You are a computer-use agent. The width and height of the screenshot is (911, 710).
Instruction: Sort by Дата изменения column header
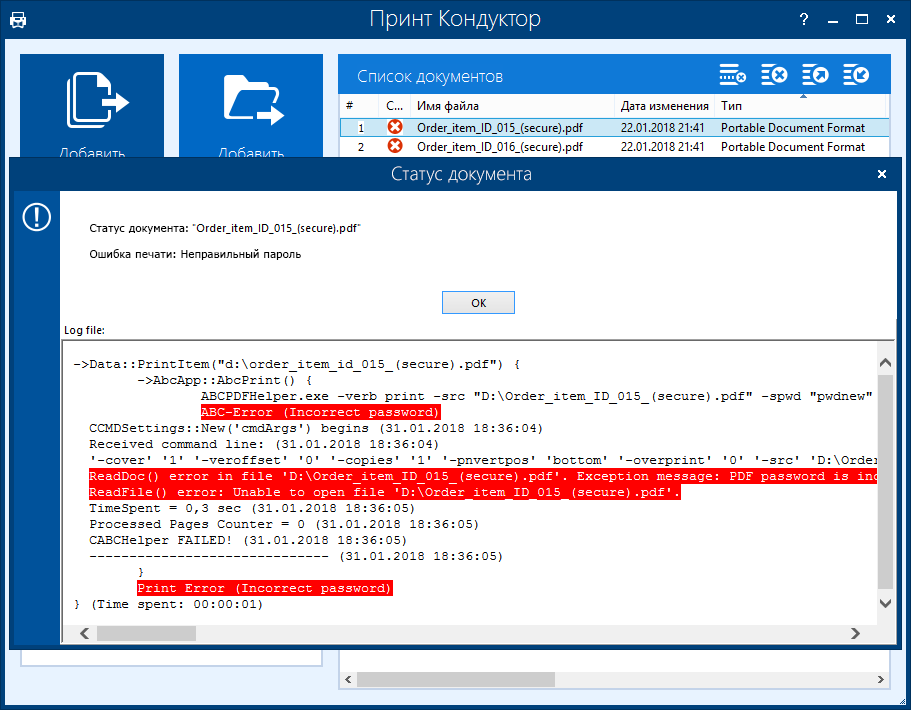(664, 106)
